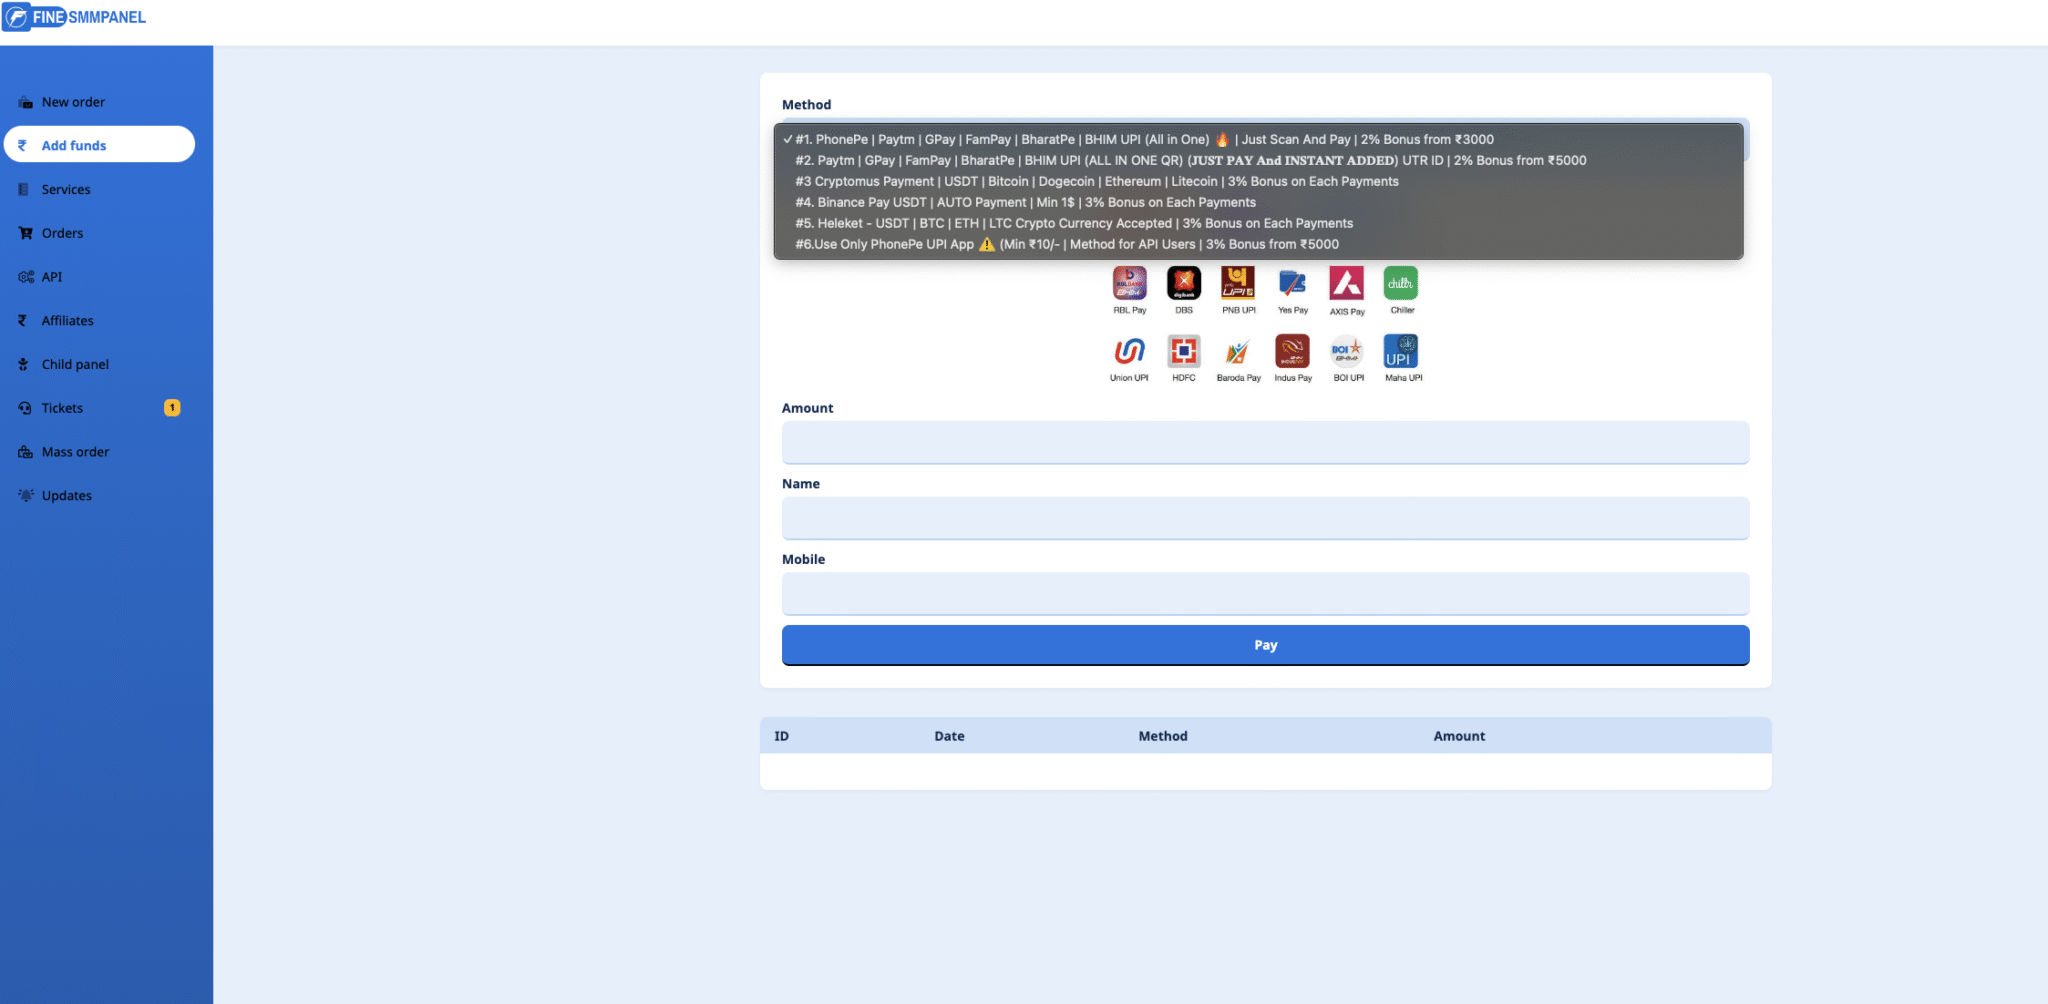Focus the Mobile number field
Viewport: 2048px width, 1004px height.
1265,594
